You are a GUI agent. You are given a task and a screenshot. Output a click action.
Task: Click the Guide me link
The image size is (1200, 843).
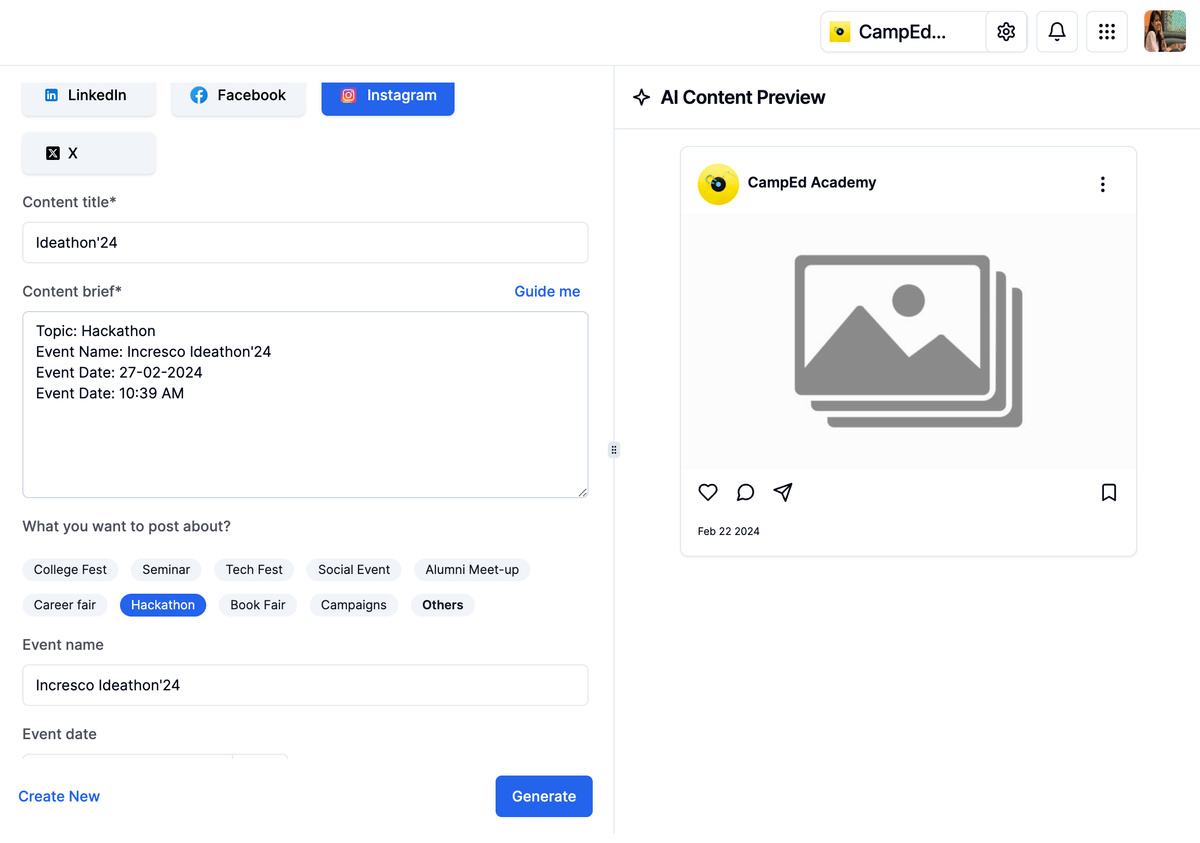point(547,292)
